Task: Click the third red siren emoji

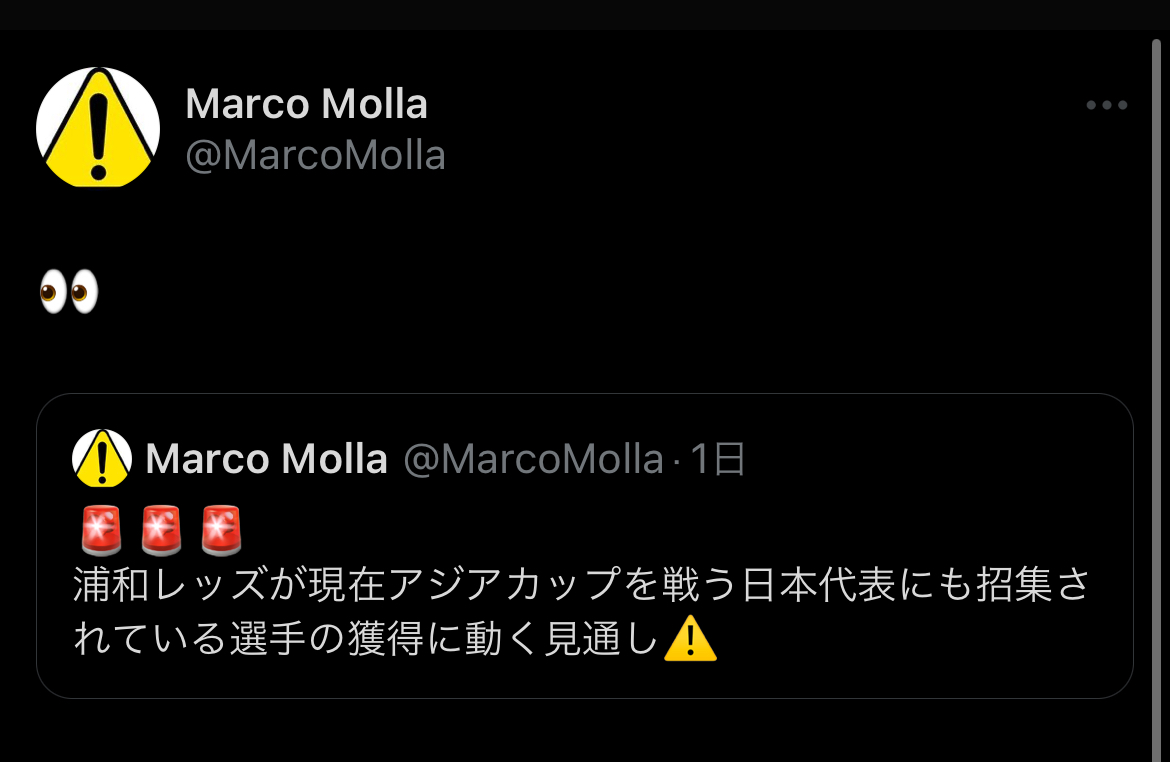Action: point(222,531)
